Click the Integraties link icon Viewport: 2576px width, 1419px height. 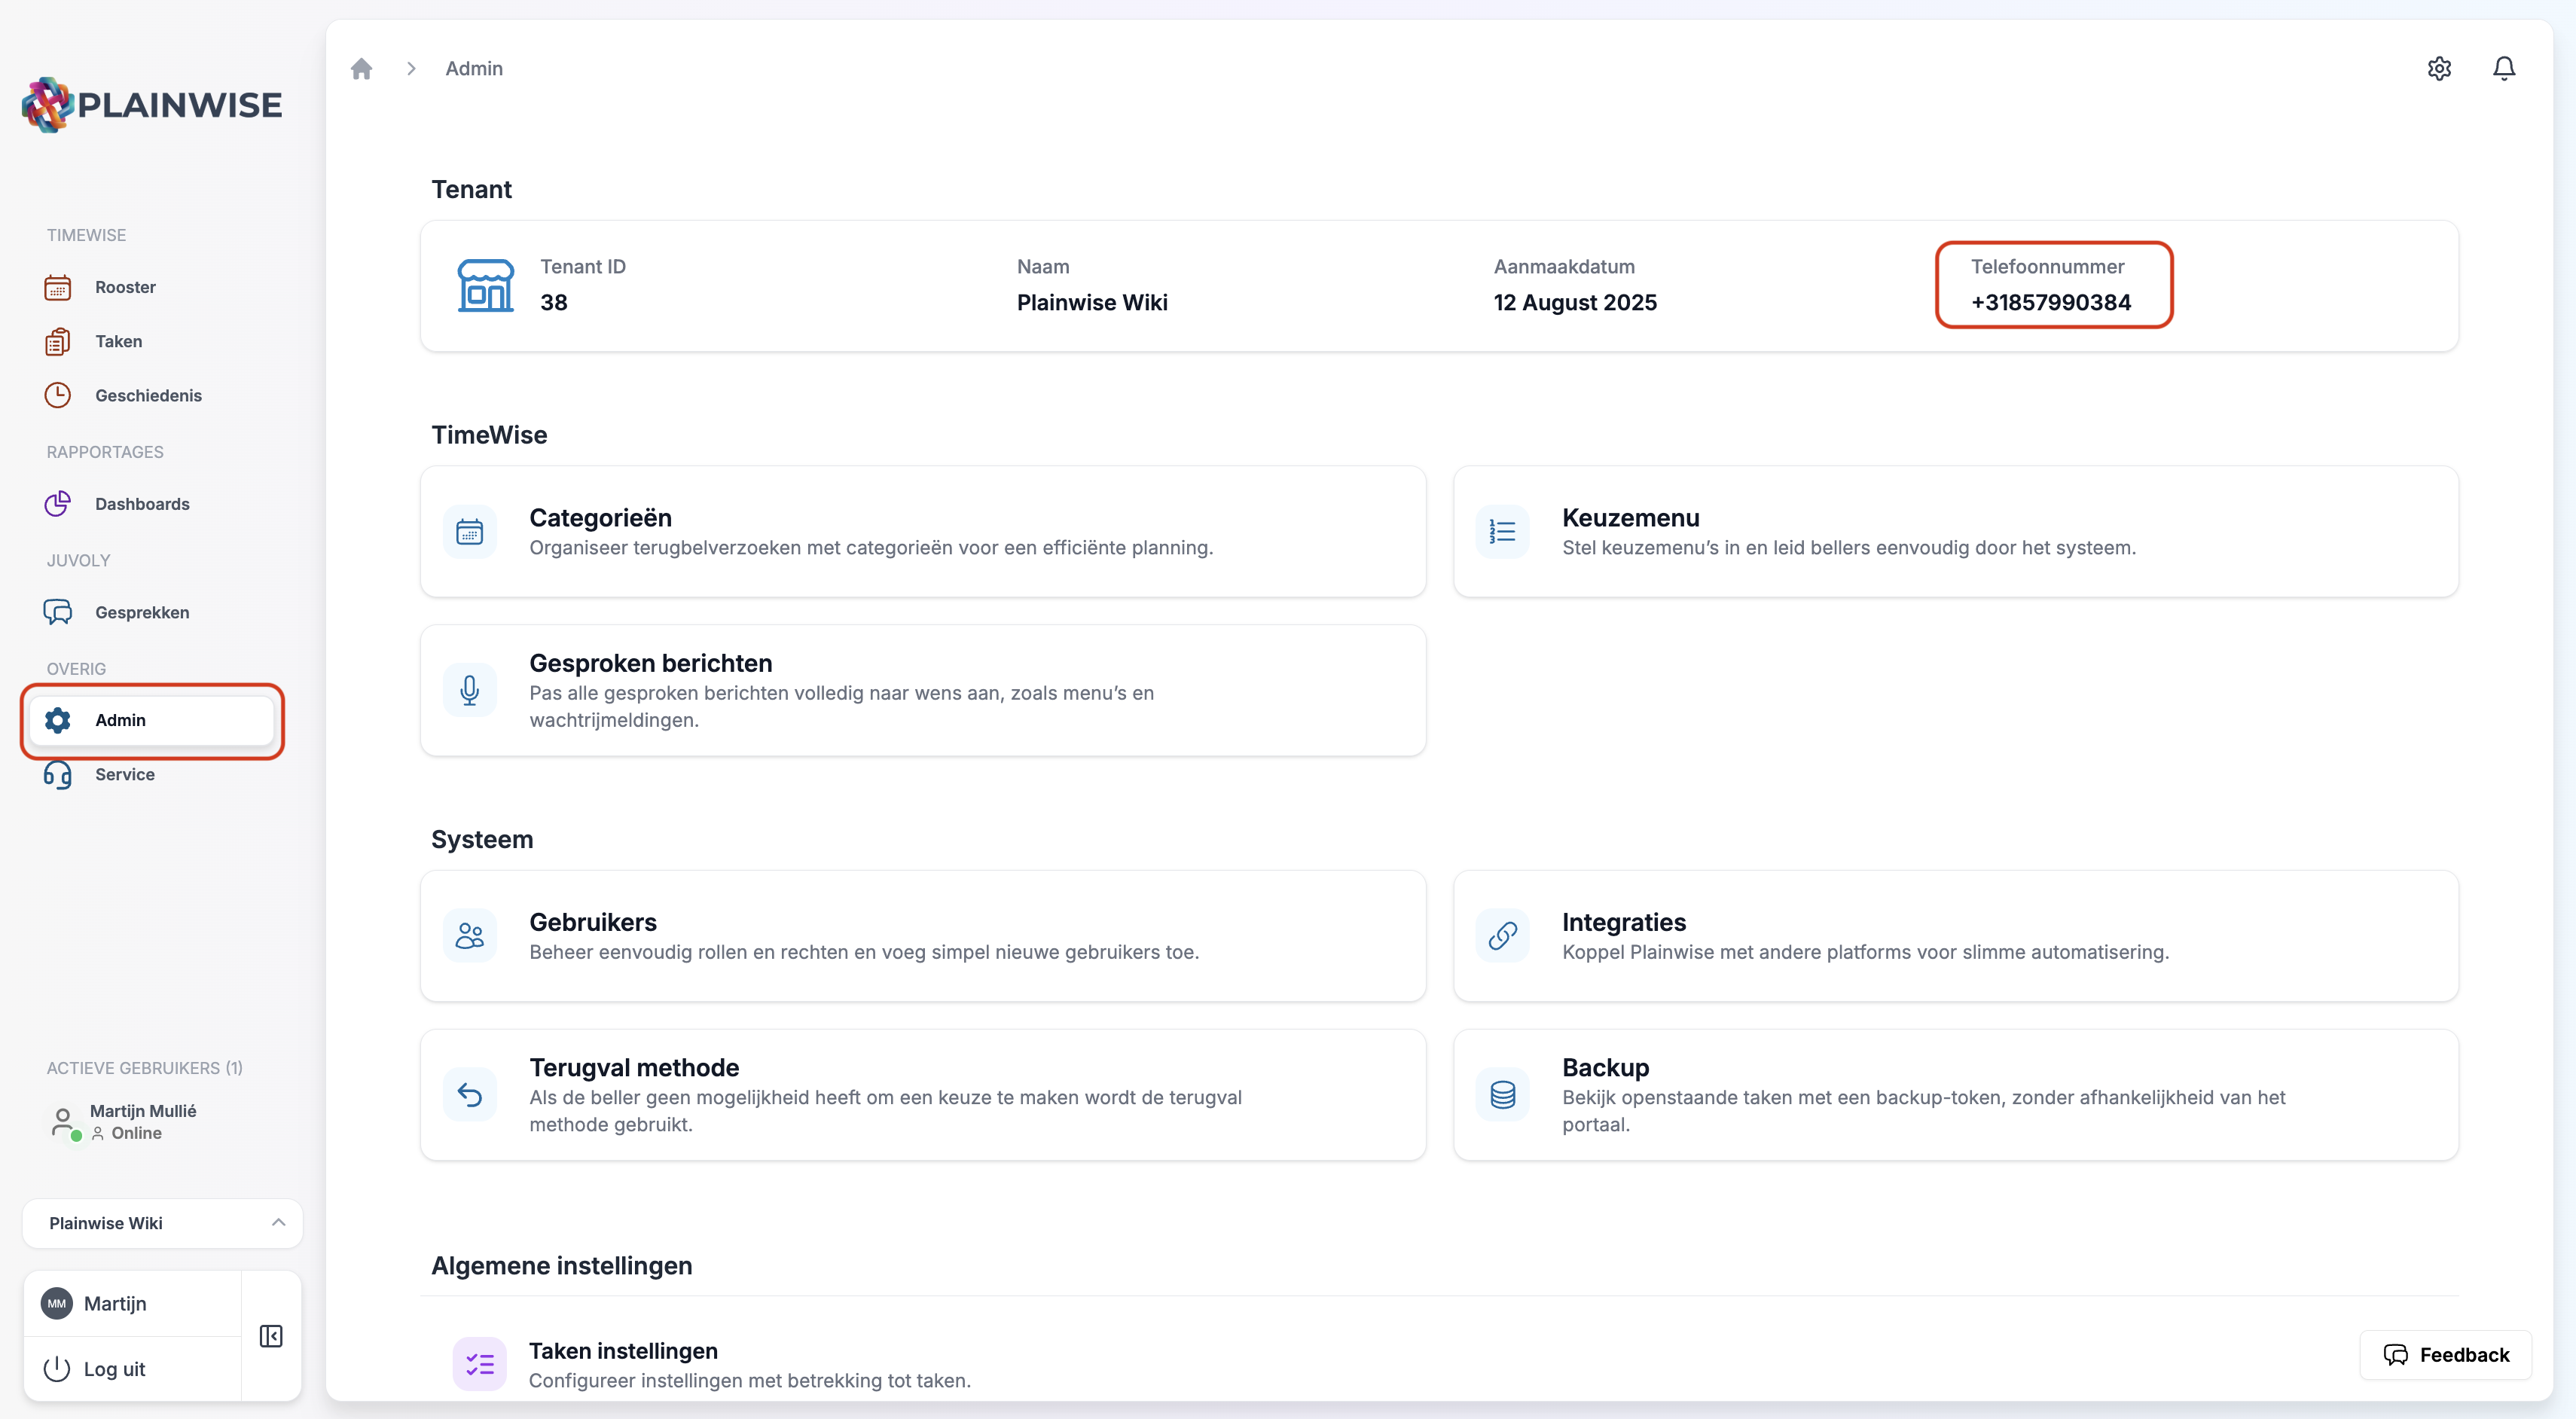1502,936
